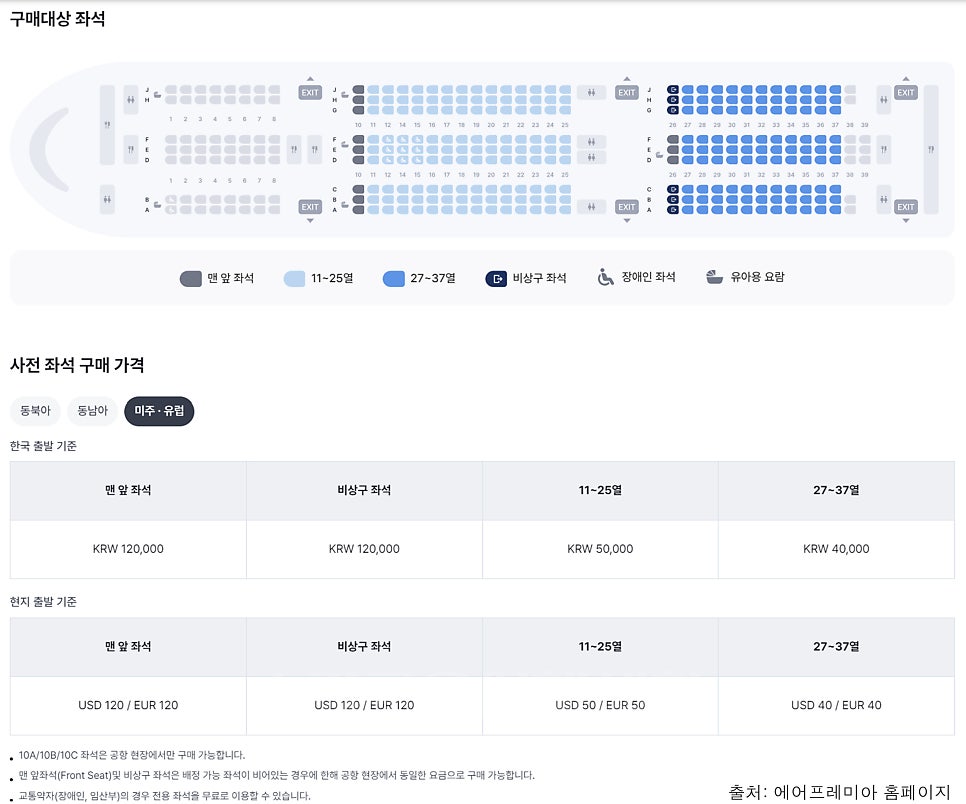Select the 미주·유럽 tab
This screenshot has width=966, height=804.
158,411
